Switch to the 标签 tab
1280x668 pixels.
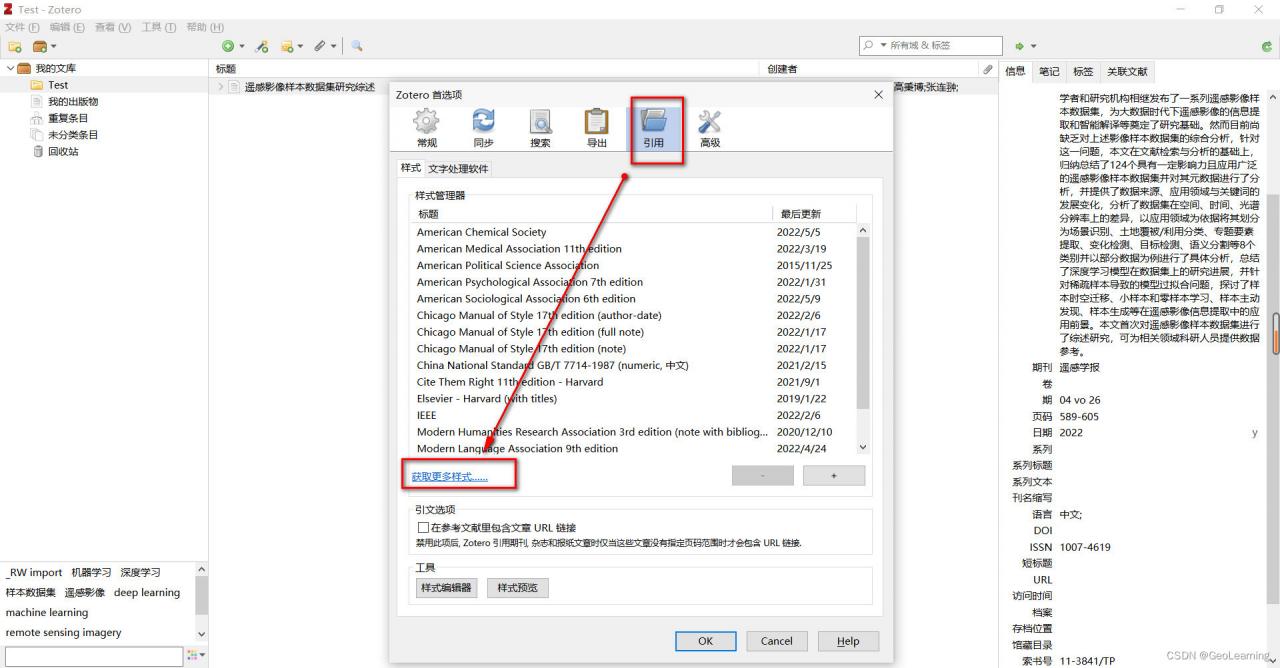coord(1083,72)
